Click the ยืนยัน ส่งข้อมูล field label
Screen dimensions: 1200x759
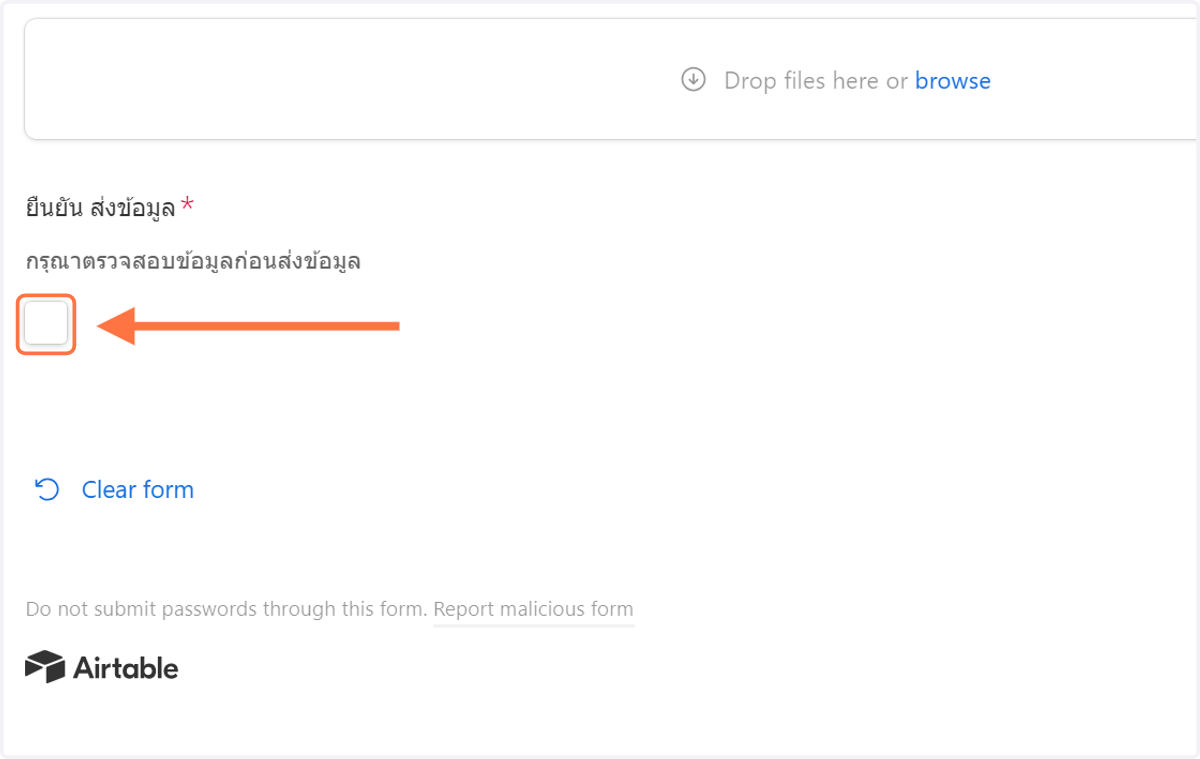point(100,208)
